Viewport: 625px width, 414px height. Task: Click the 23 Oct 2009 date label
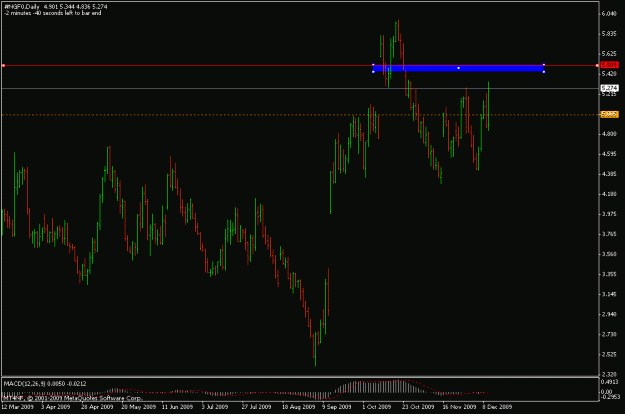pyautogui.click(x=418, y=407)
